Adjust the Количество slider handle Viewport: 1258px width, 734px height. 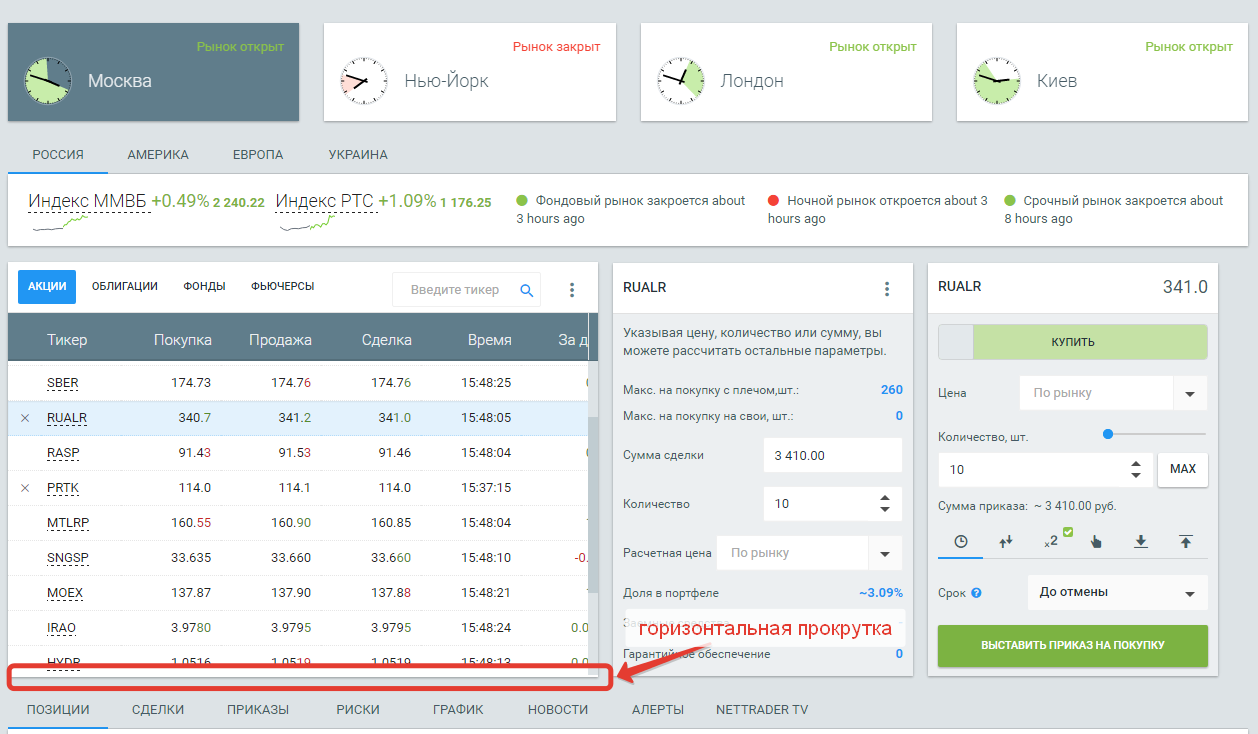coord(1108,434)
